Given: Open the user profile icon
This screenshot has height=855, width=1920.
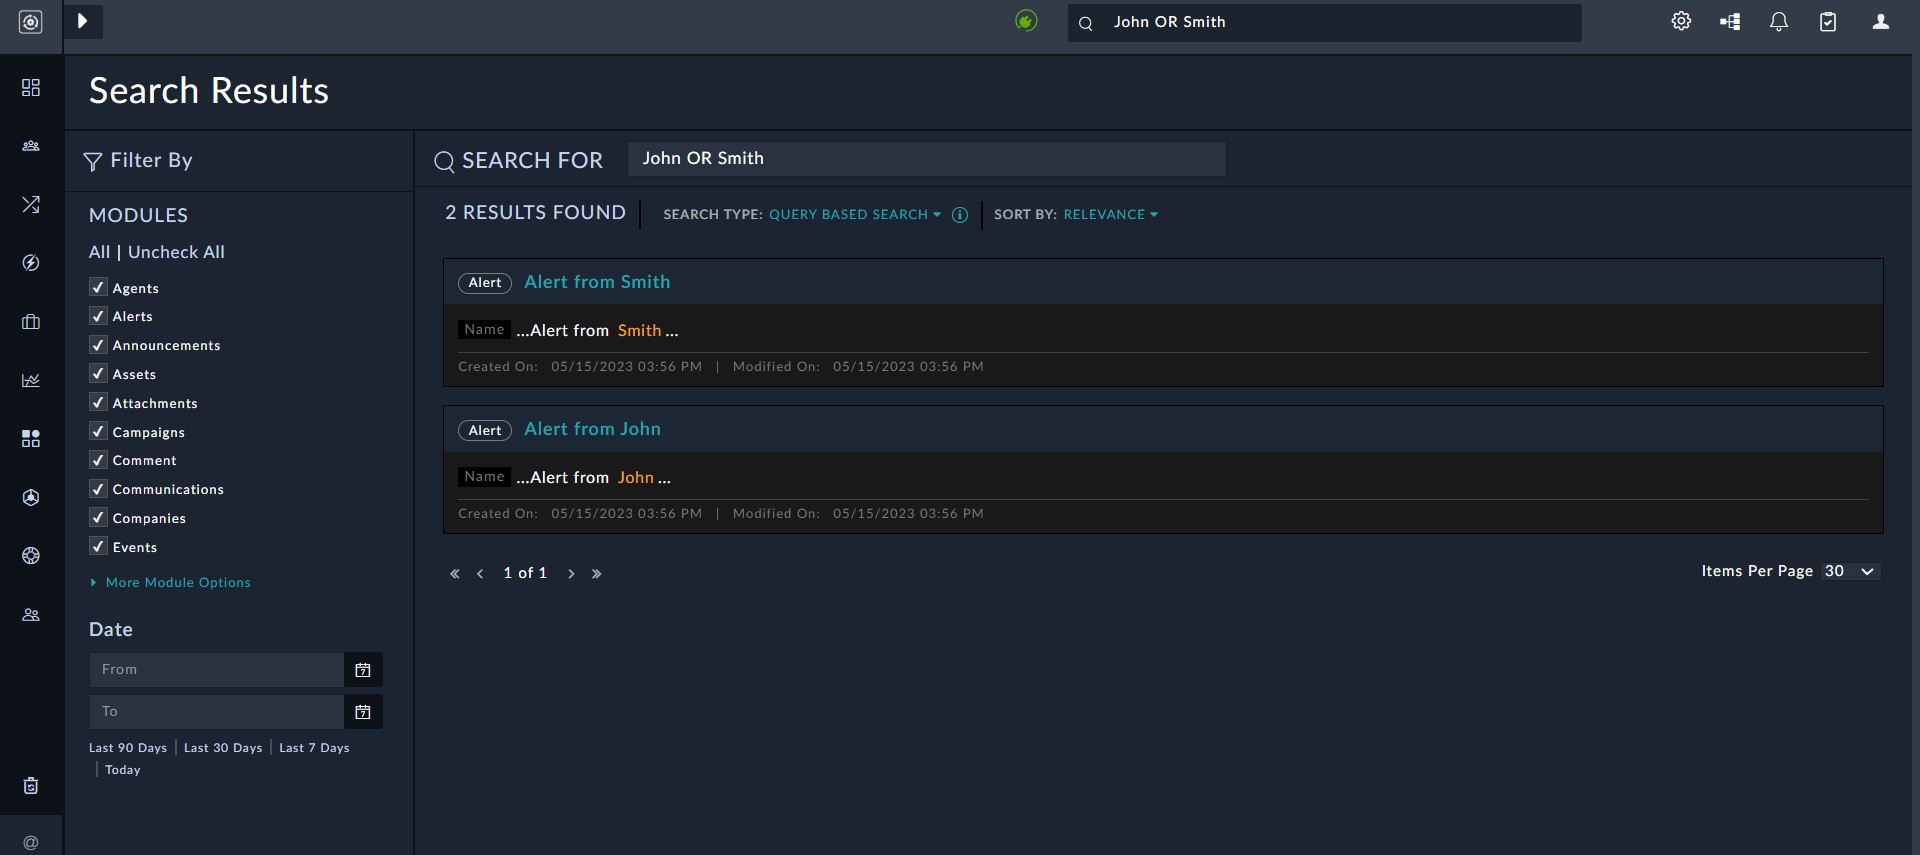Looking at the screenshot, I should 1881,21.
